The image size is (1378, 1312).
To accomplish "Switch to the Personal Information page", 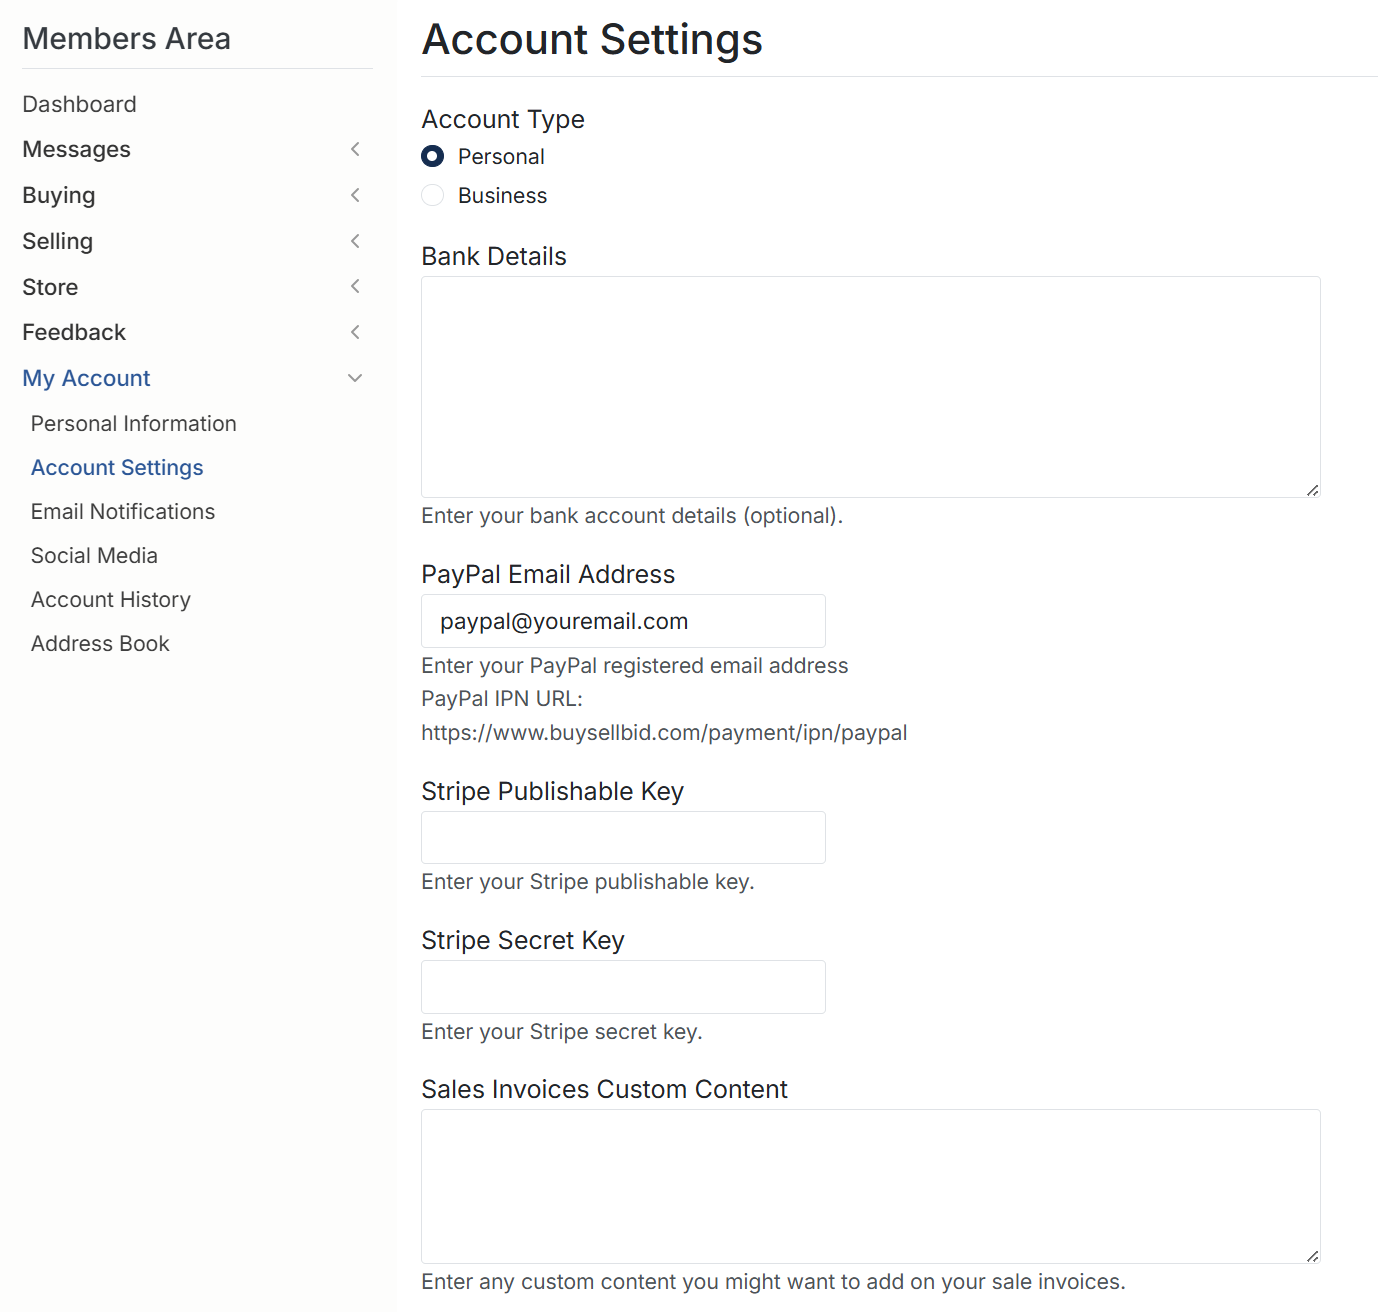I will (x=133, y=423).
